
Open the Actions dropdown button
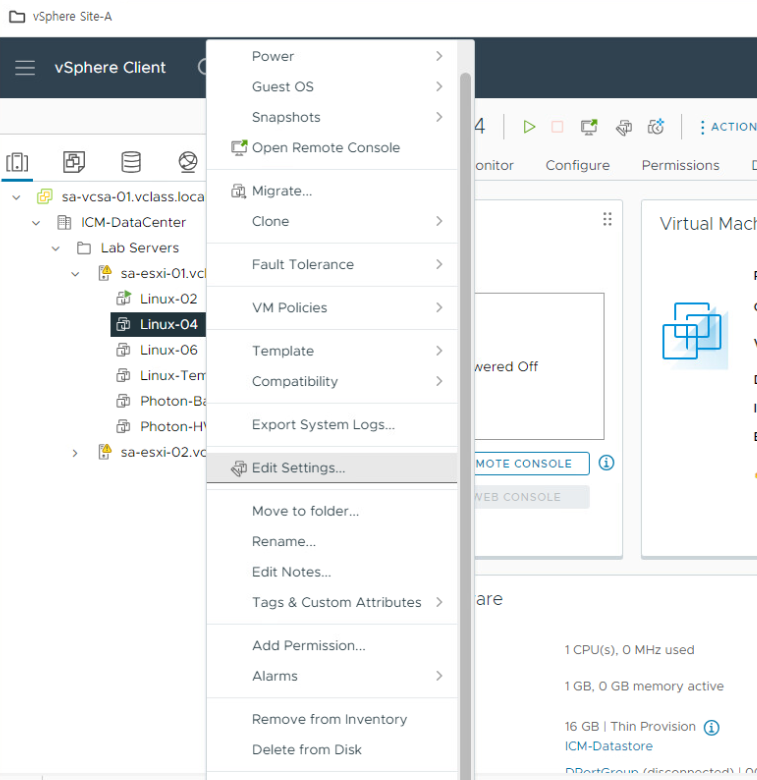727,127
